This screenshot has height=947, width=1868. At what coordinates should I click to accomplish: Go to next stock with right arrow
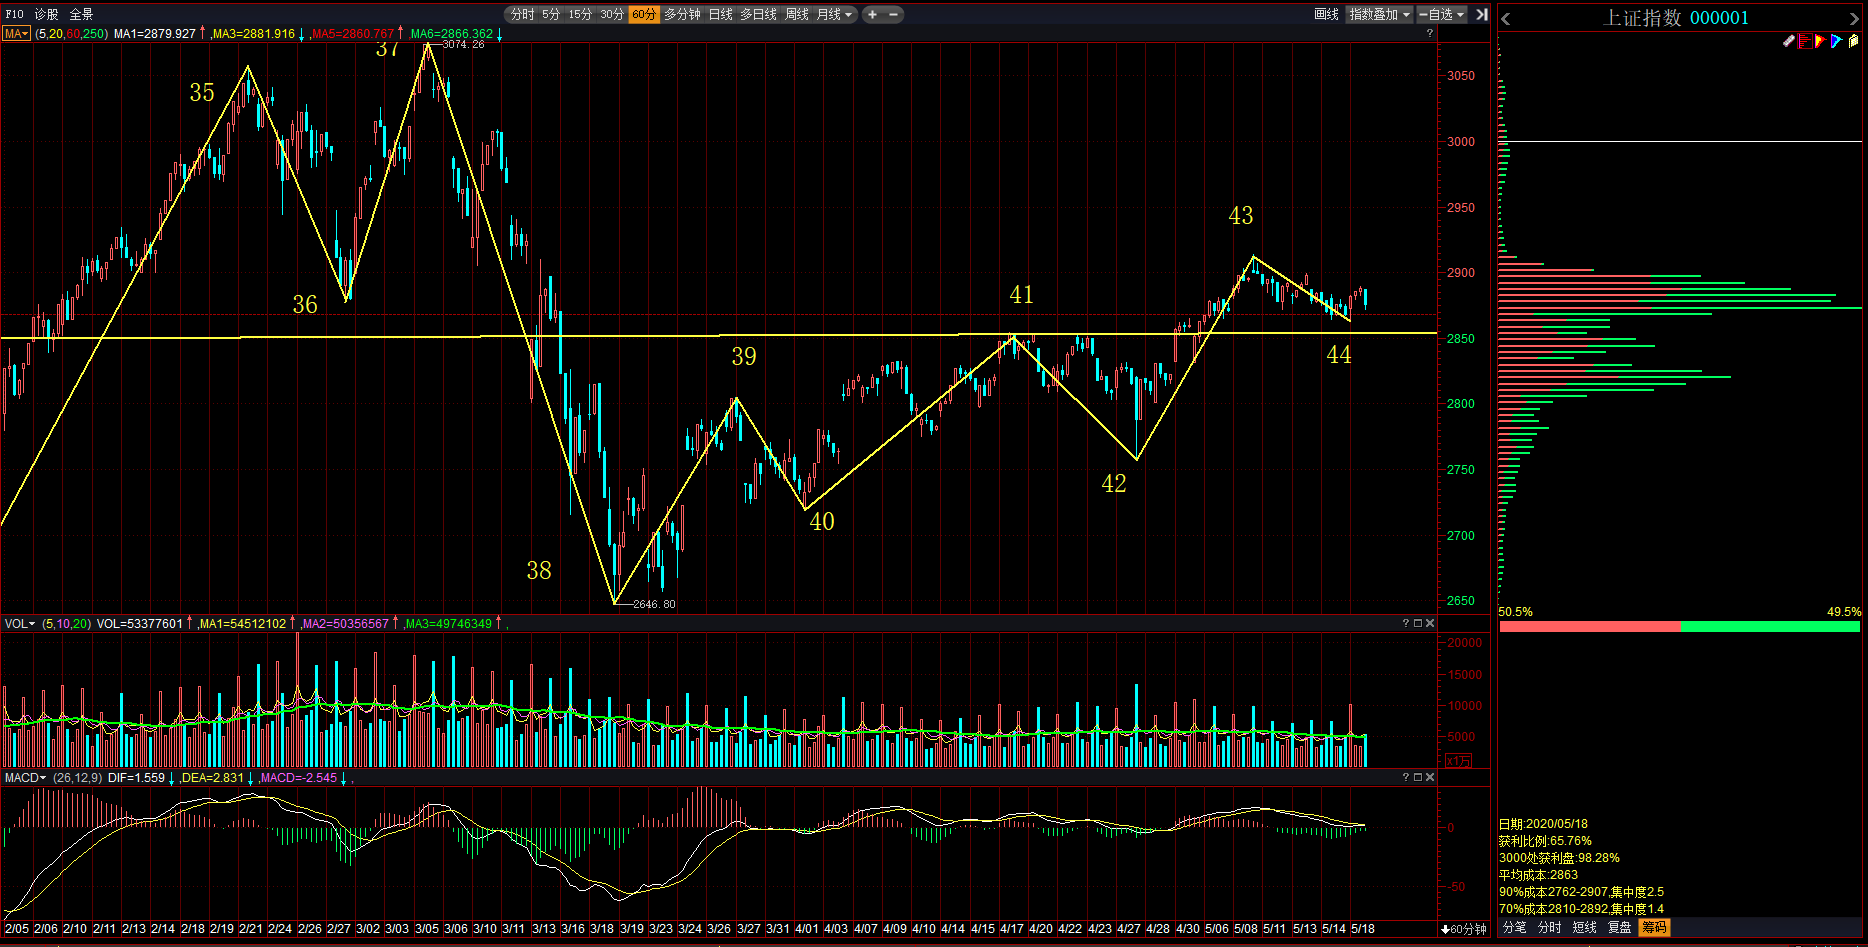pyautogui.click(x=1853, y=18)
